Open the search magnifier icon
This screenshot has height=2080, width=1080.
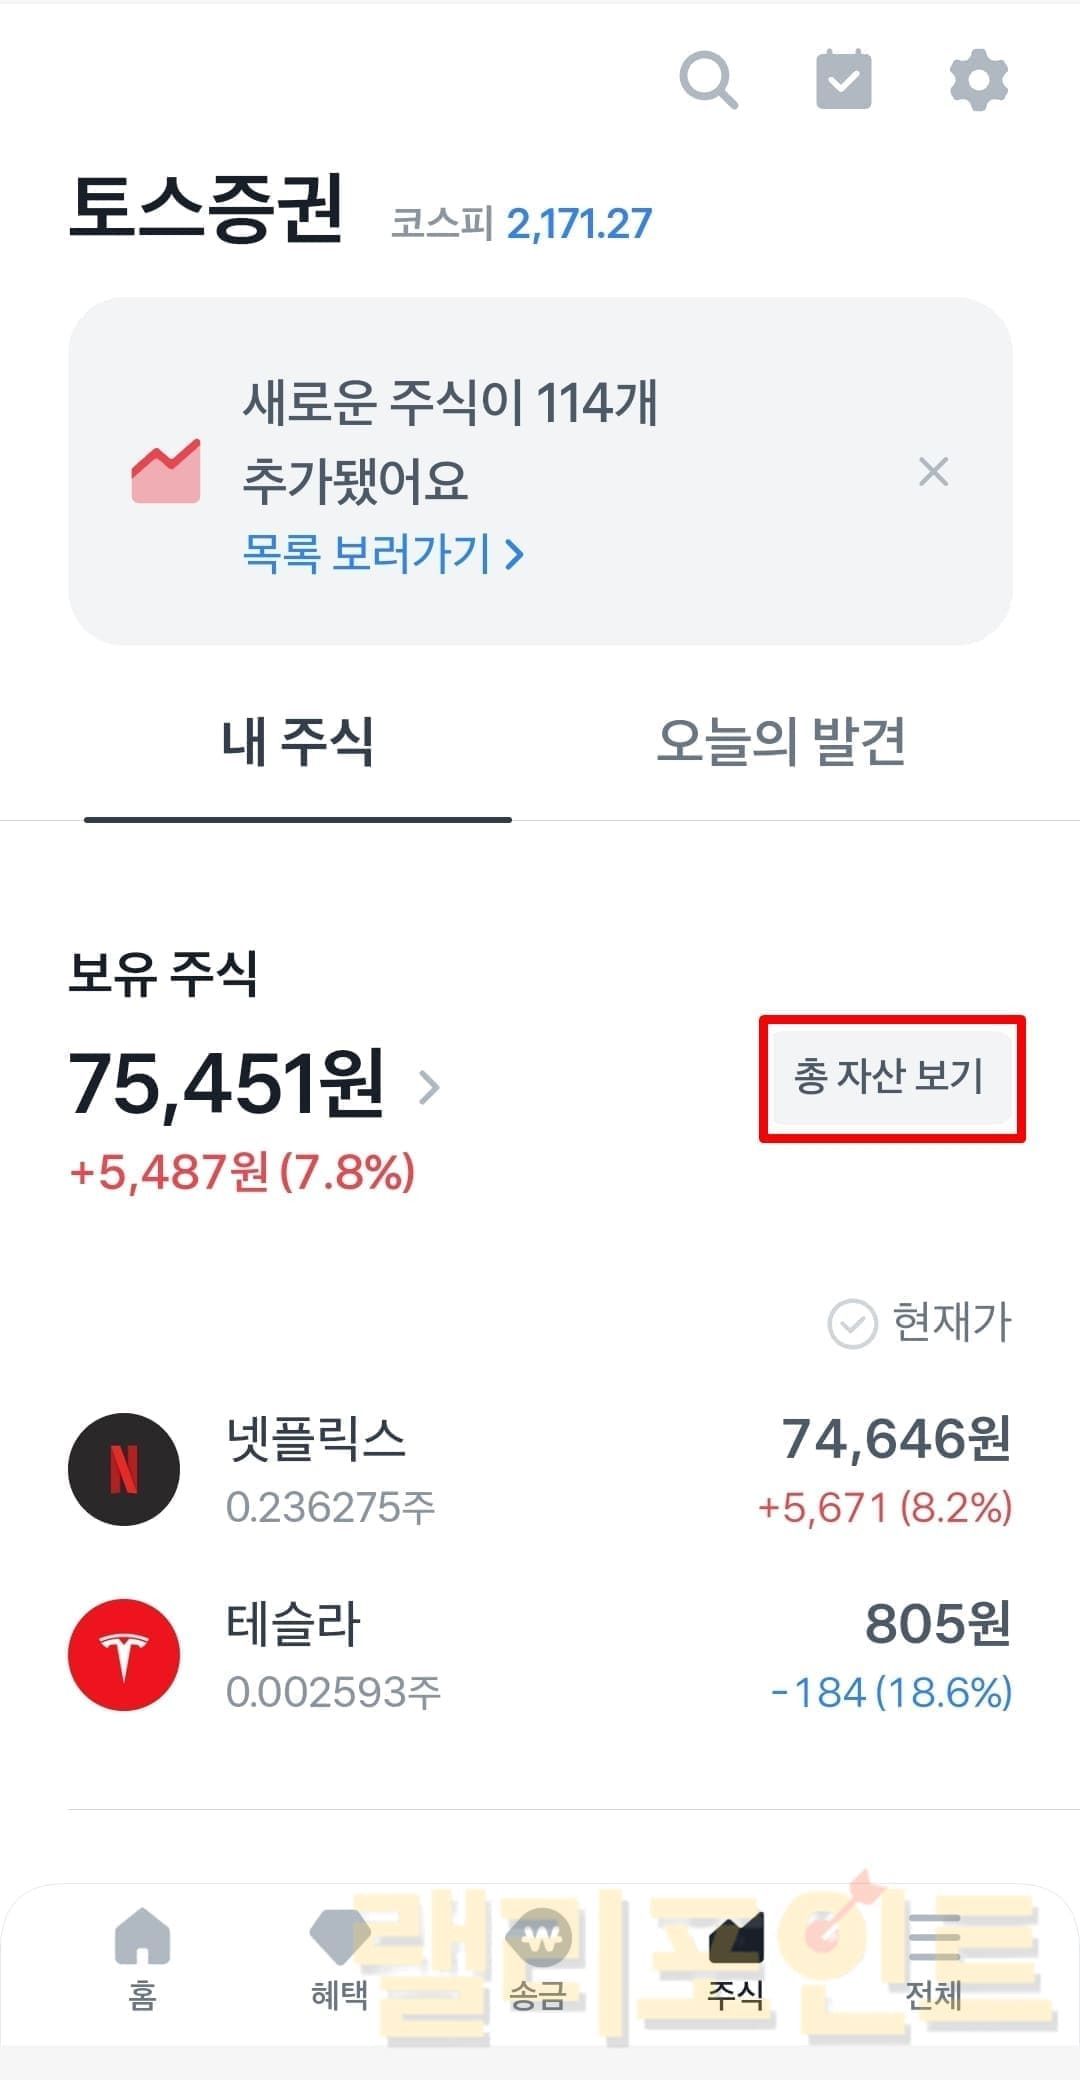[x=708, y=80]
